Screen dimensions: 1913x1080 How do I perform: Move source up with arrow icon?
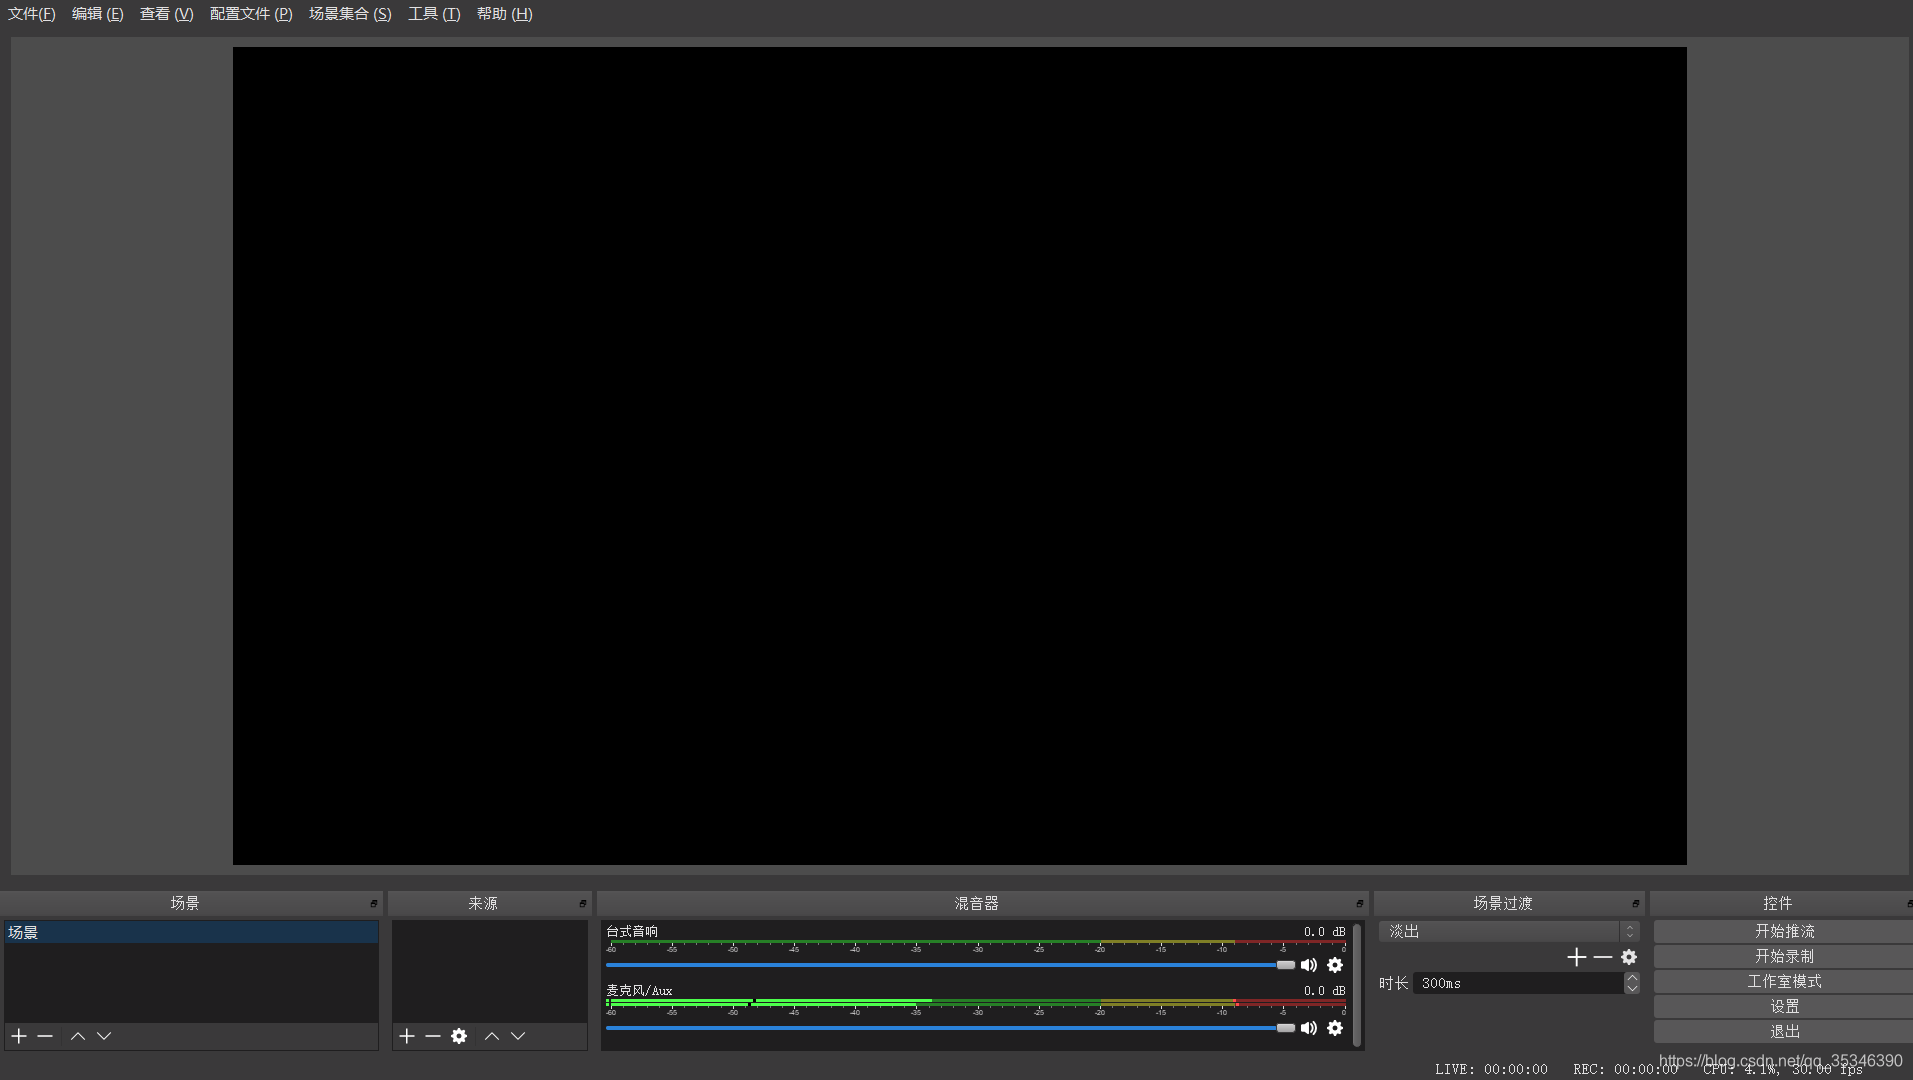coord(492,1036)
